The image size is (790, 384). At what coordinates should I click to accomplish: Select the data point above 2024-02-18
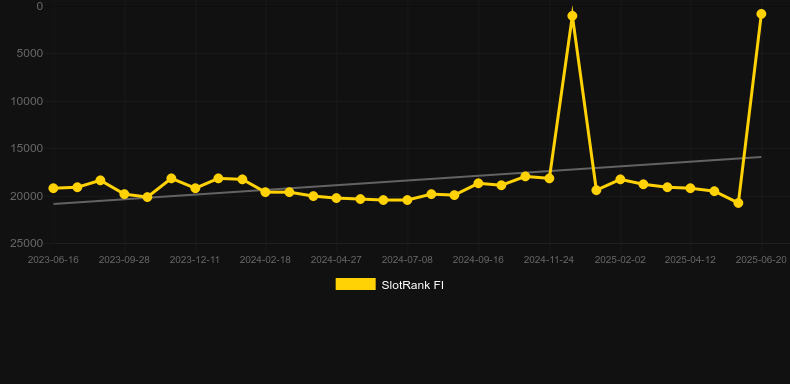point(266,192)
